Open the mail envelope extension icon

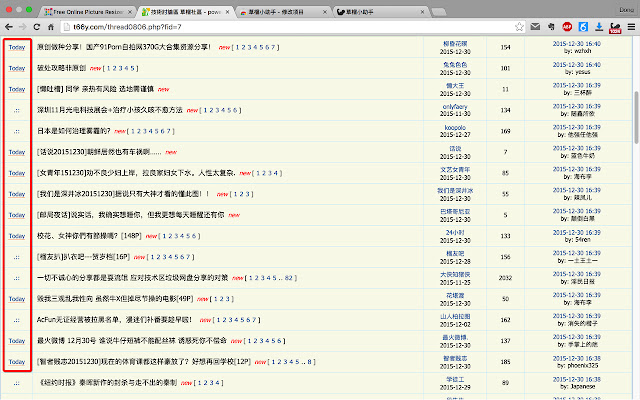click(535, 27)
